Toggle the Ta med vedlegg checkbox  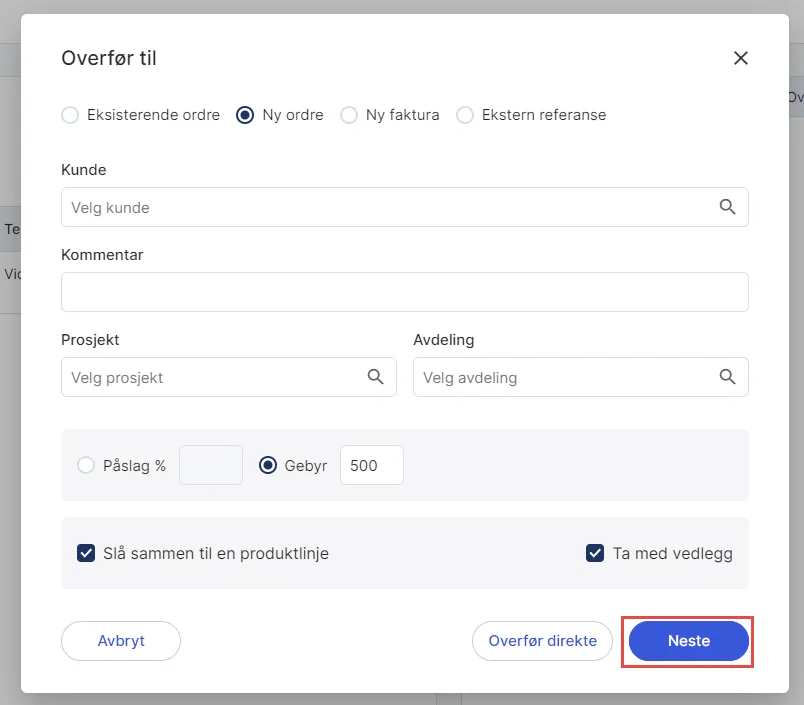pos(595,553)
